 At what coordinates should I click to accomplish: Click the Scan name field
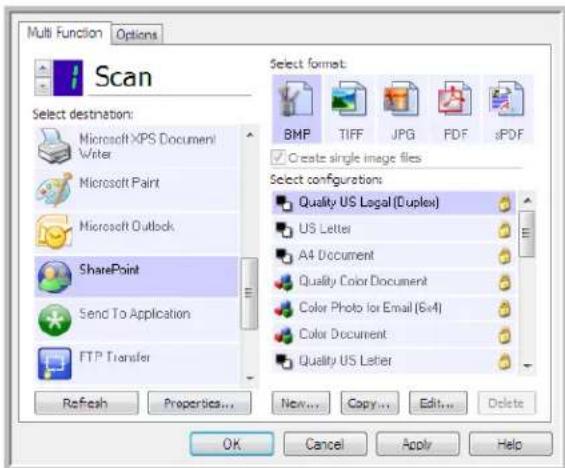pos(170,78)
